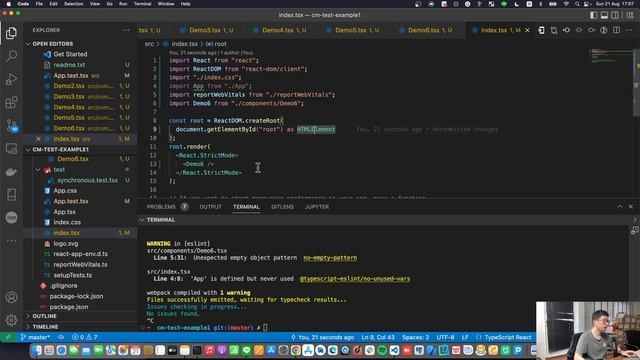Viewport: 640px width, 360px height.
Task: Open the Extensions view
Action: coord(11,102)
